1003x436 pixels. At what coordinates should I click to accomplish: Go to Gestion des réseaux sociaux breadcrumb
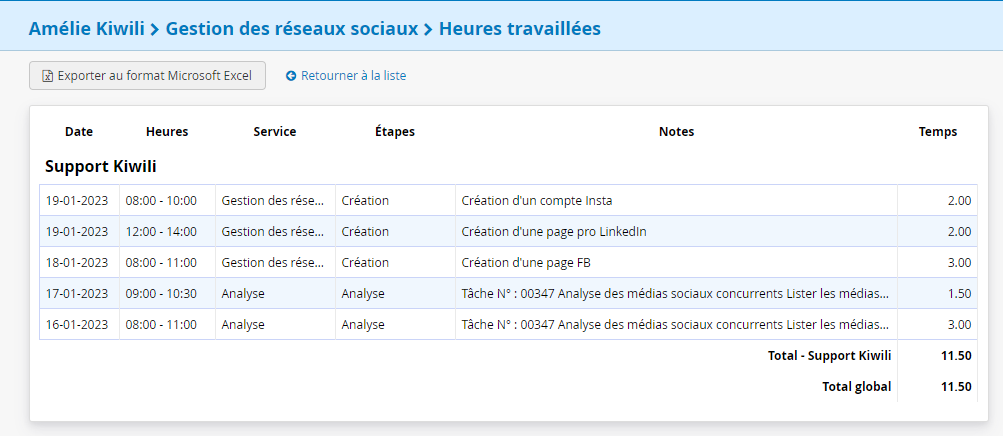click(291, 29)
